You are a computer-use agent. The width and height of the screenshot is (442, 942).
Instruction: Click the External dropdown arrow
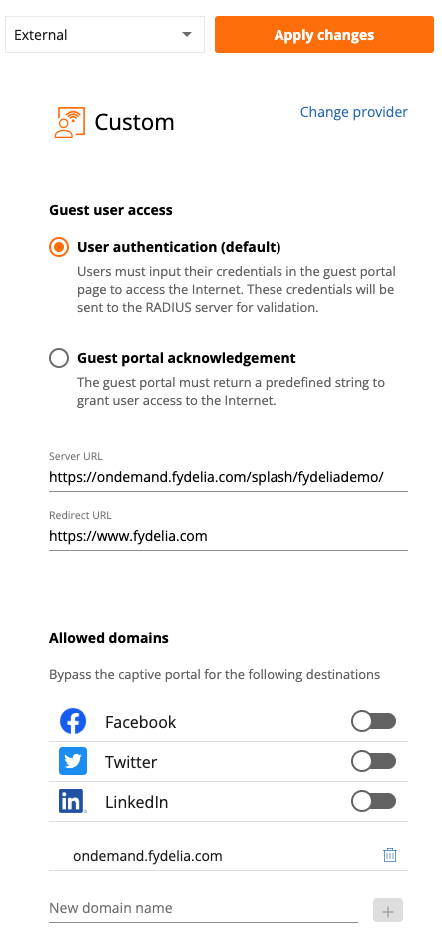pyautogui.click(x=187, y=35)
